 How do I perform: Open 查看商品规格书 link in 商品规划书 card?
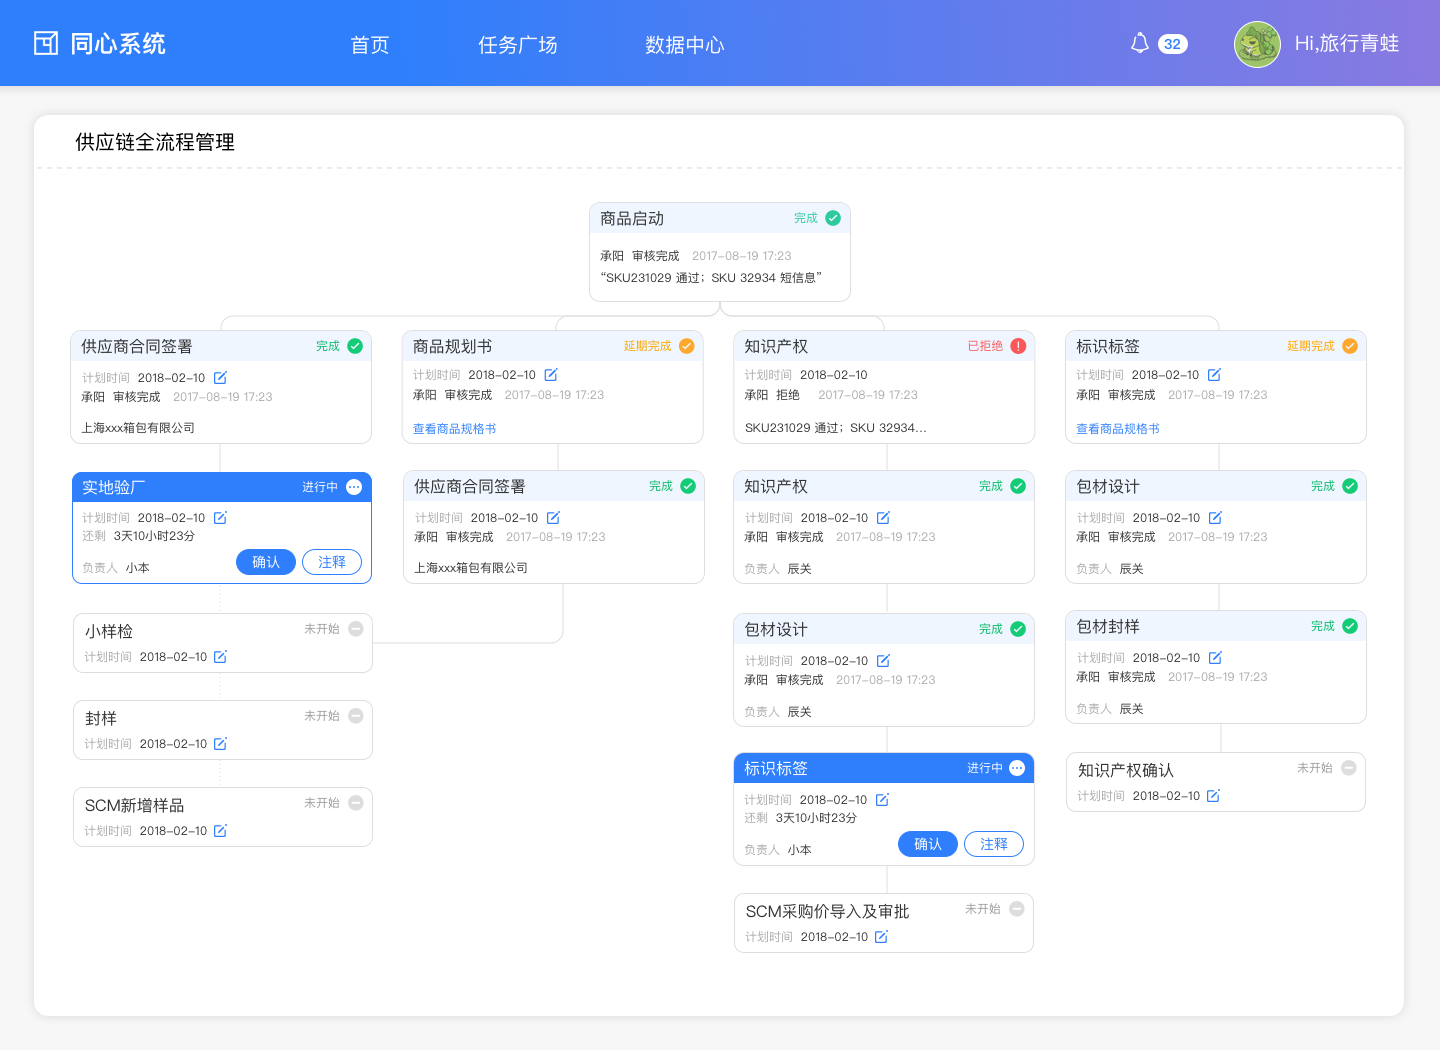(x=455, y=429)
